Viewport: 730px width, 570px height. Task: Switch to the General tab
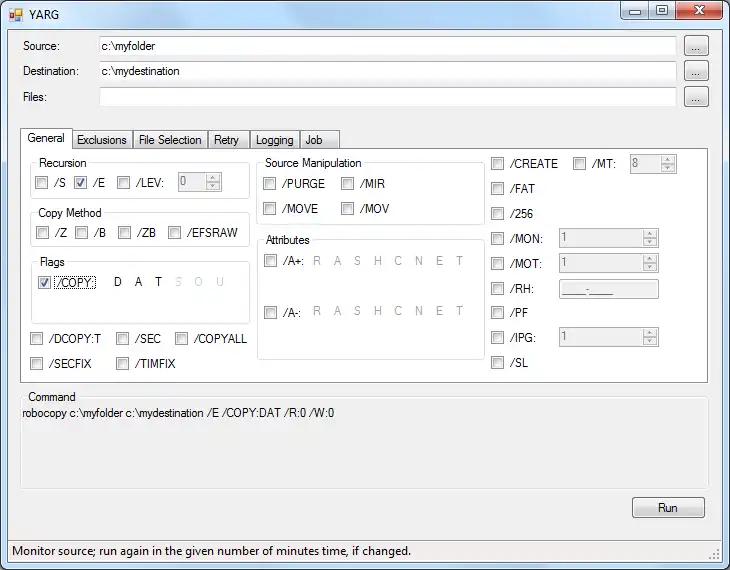tap(46, 138)
